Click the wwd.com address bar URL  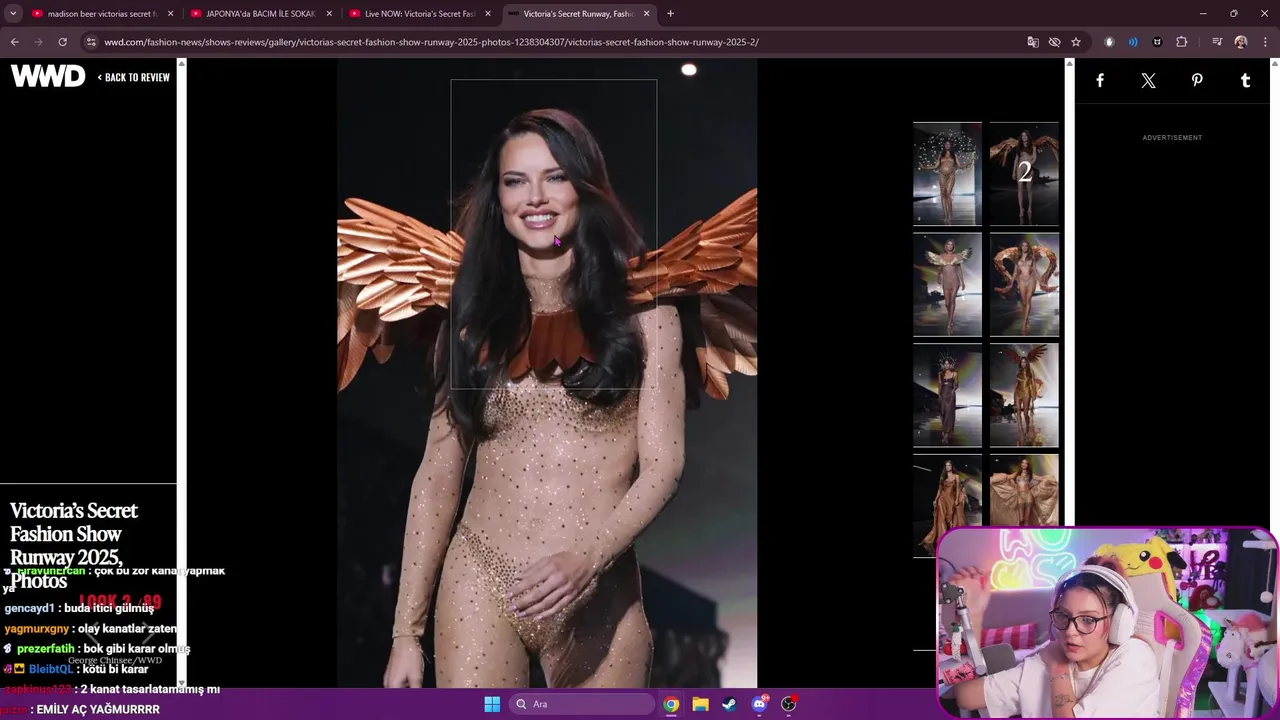(x=431, y=42)
